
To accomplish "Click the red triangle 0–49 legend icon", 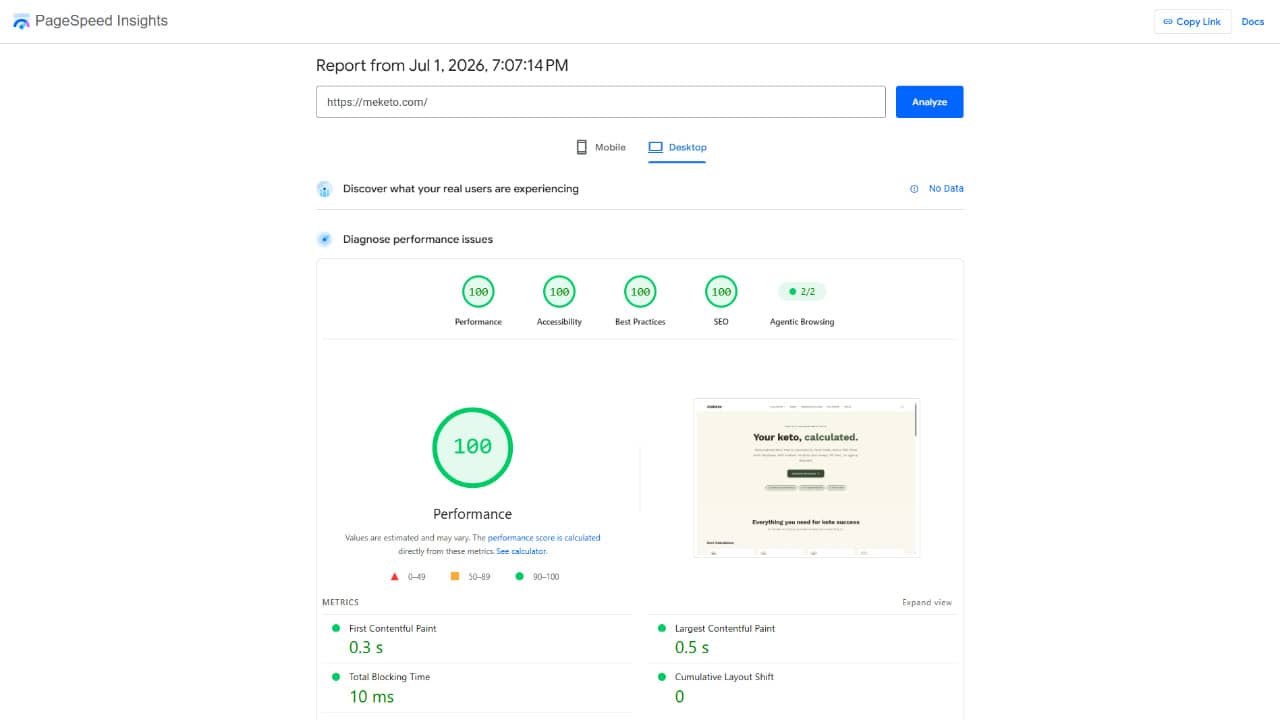I will (x=395, y=577).
